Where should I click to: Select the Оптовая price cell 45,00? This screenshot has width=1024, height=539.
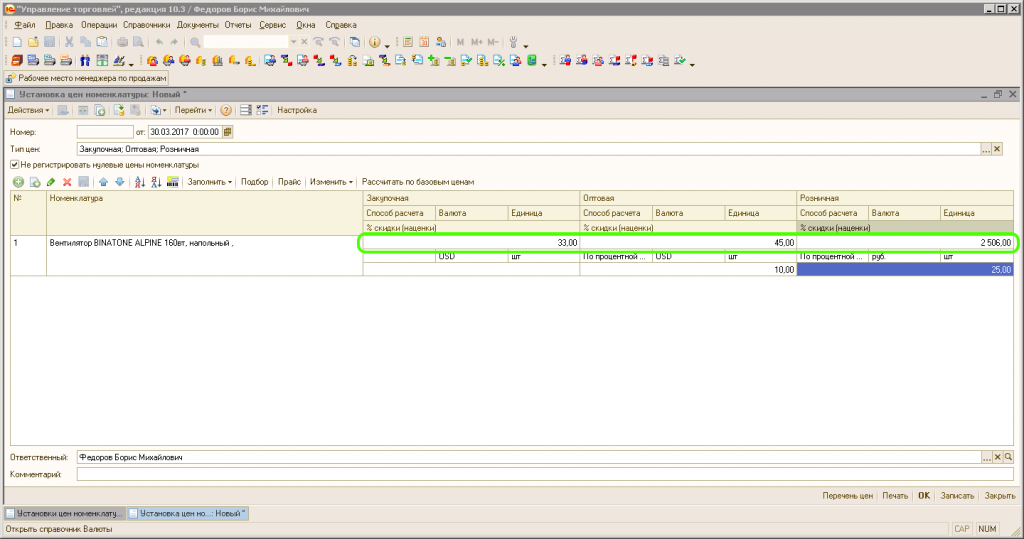(688, 243)
